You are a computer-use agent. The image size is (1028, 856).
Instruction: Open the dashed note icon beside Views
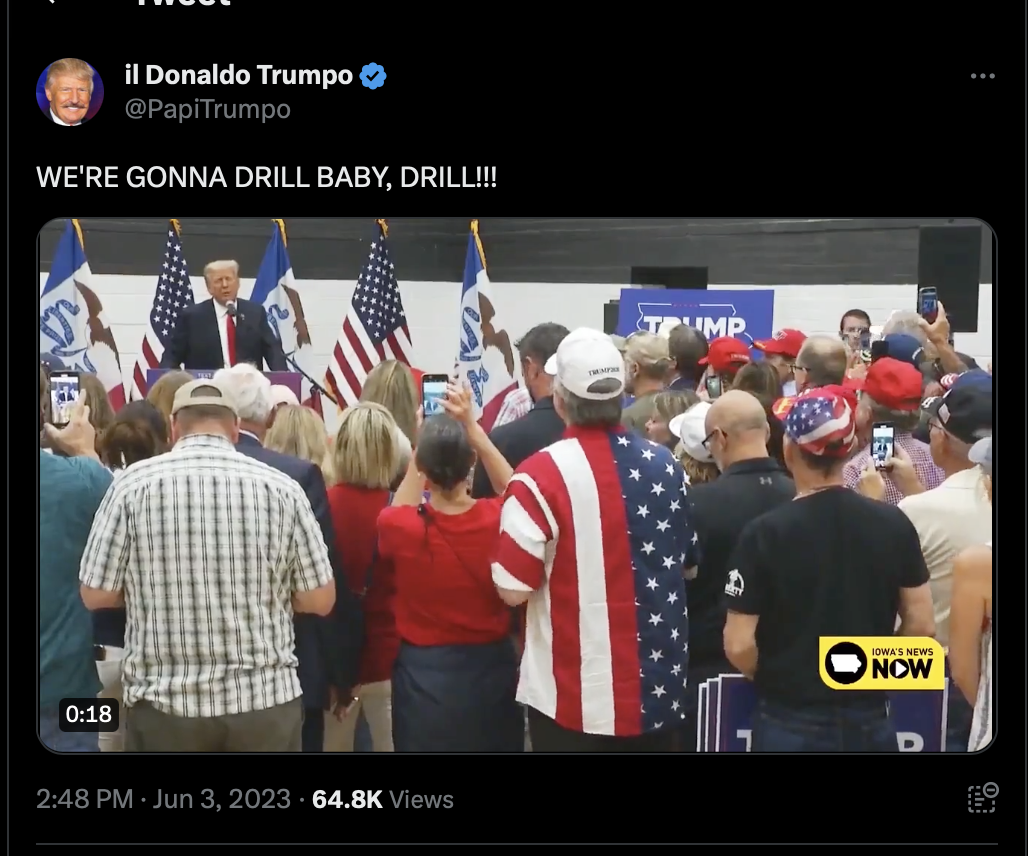pos(983,798)
